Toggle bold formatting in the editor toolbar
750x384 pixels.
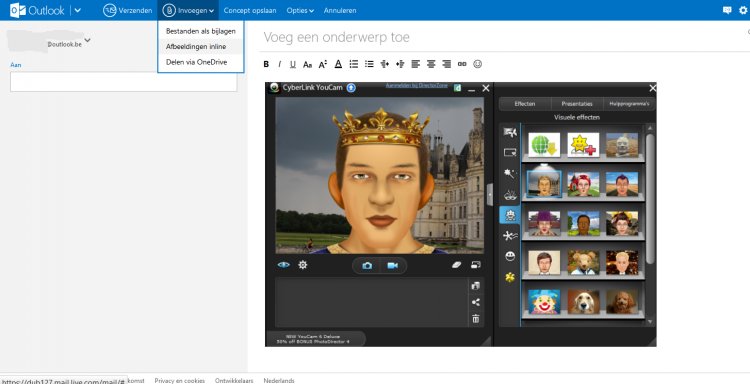tap(266, 64)
